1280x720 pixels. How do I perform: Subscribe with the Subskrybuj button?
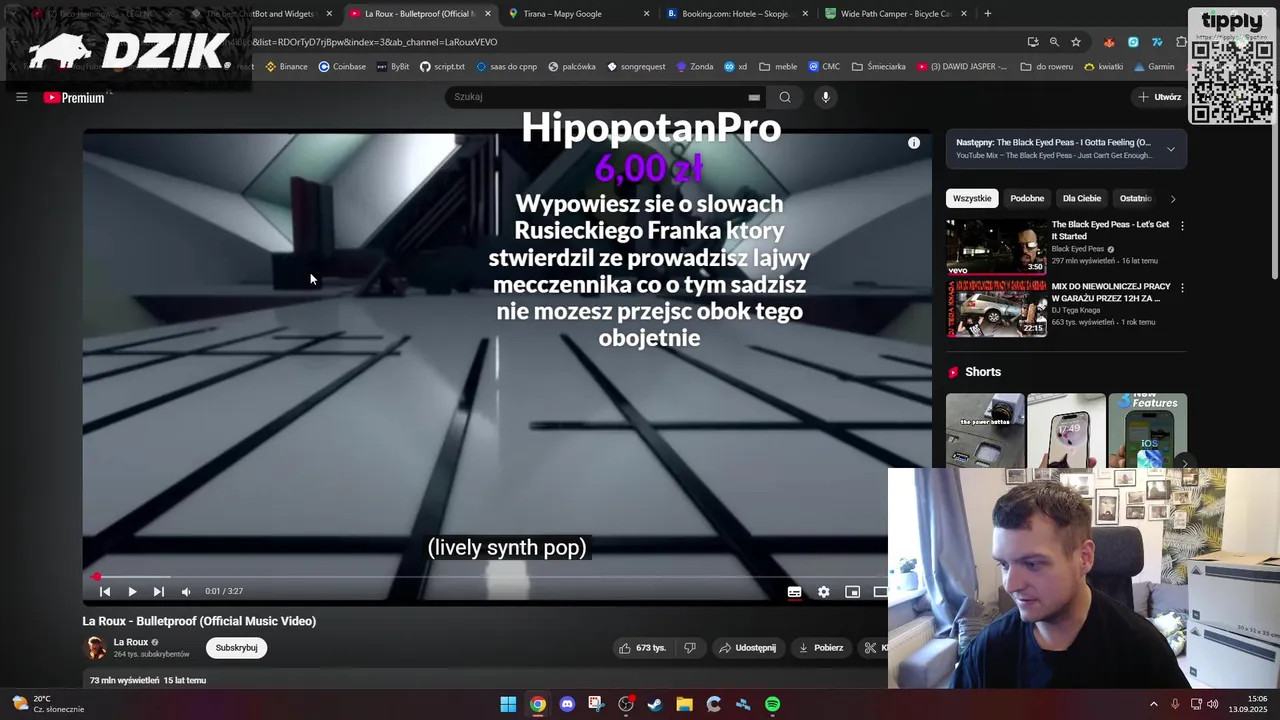(236, 648)
